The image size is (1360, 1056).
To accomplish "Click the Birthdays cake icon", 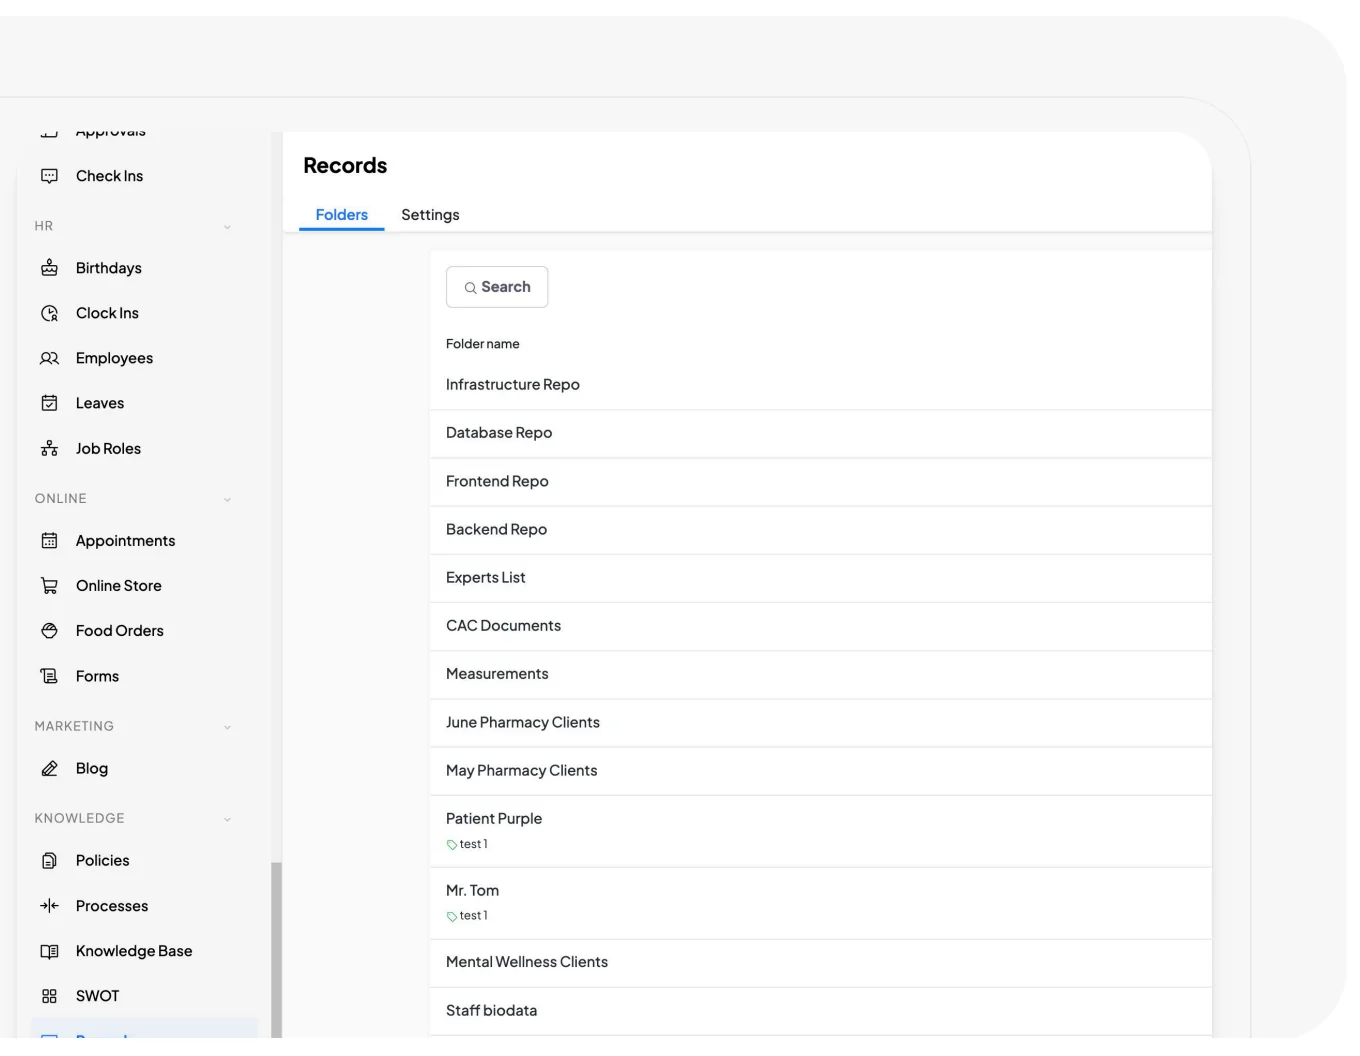I will pyautogui.click(x=49, y=268).
